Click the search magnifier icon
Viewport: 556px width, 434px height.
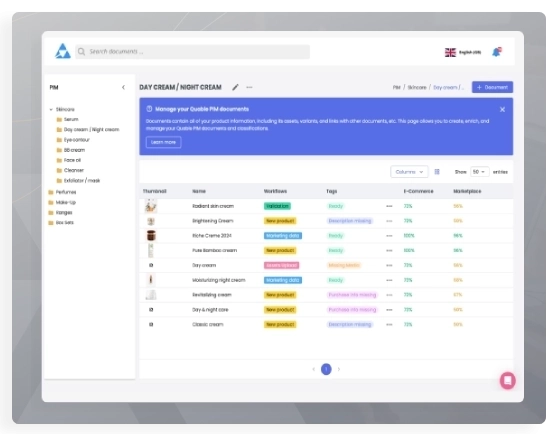(x=81, y=52)
